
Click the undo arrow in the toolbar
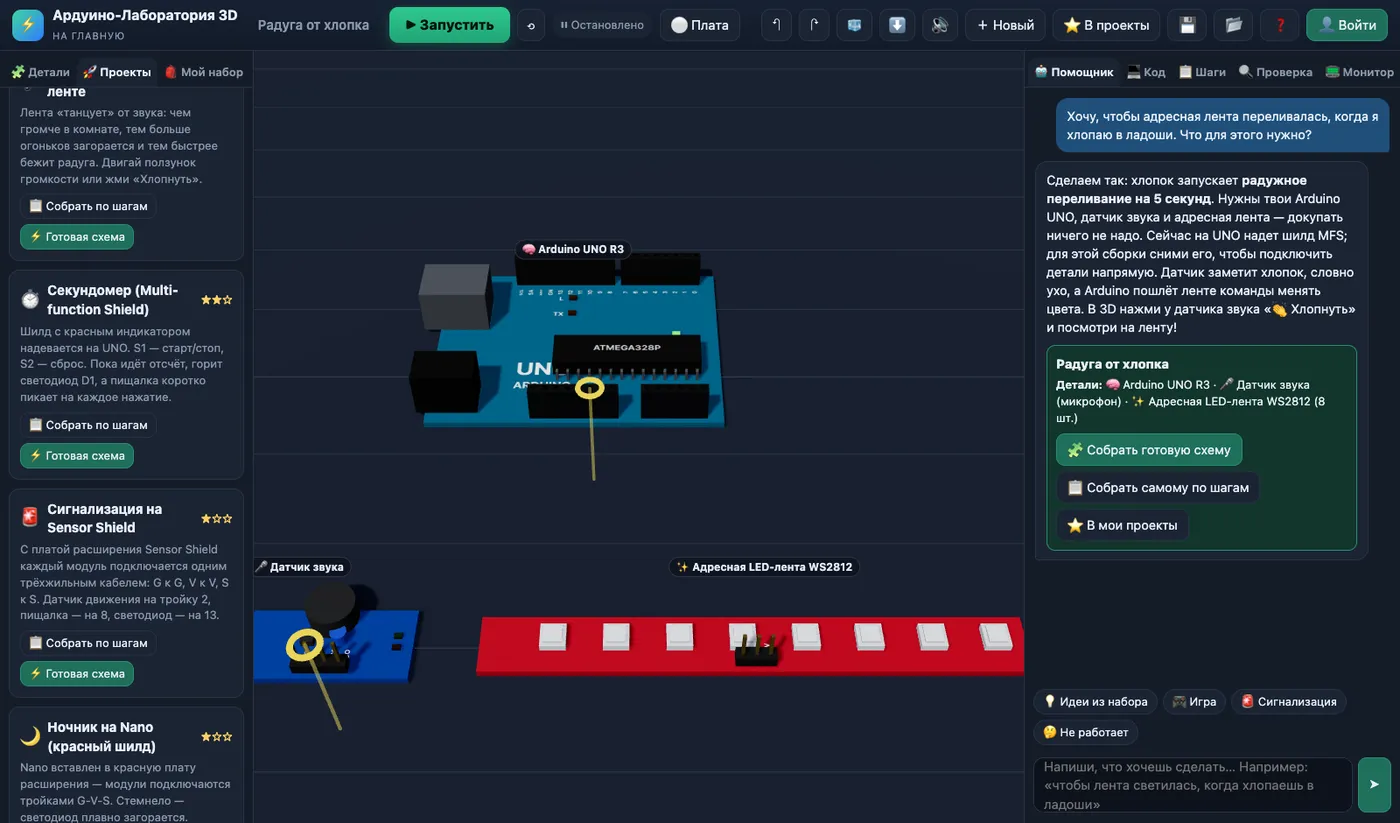[776, 25]
